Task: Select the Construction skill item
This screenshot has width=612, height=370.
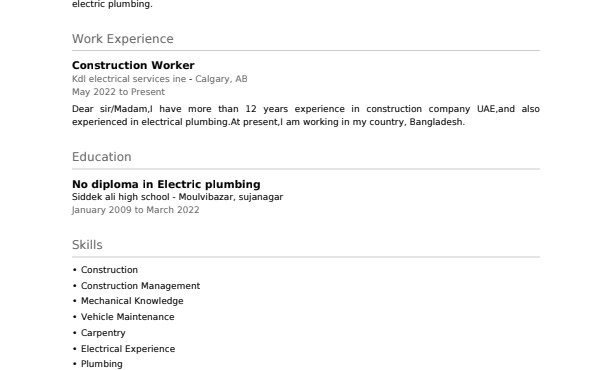Action: point(109,270)
